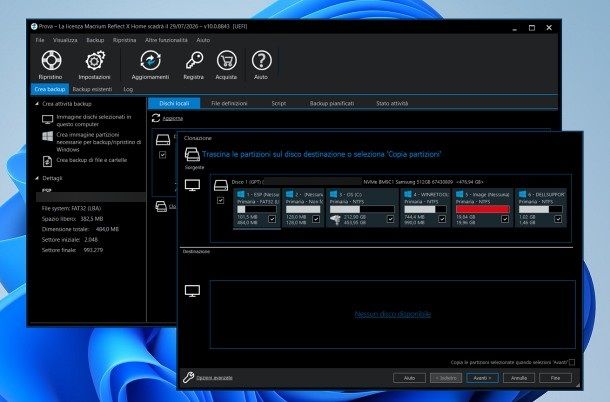Click the Aggiorna refresh arrows icon

point(156,118)
